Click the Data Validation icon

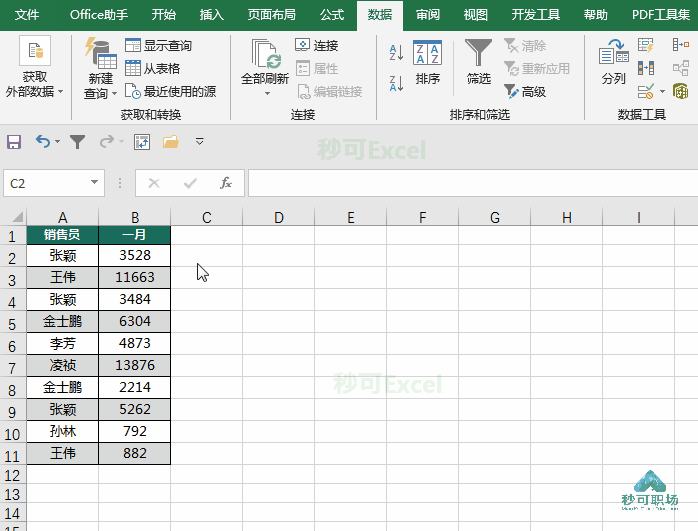(645, 92)
